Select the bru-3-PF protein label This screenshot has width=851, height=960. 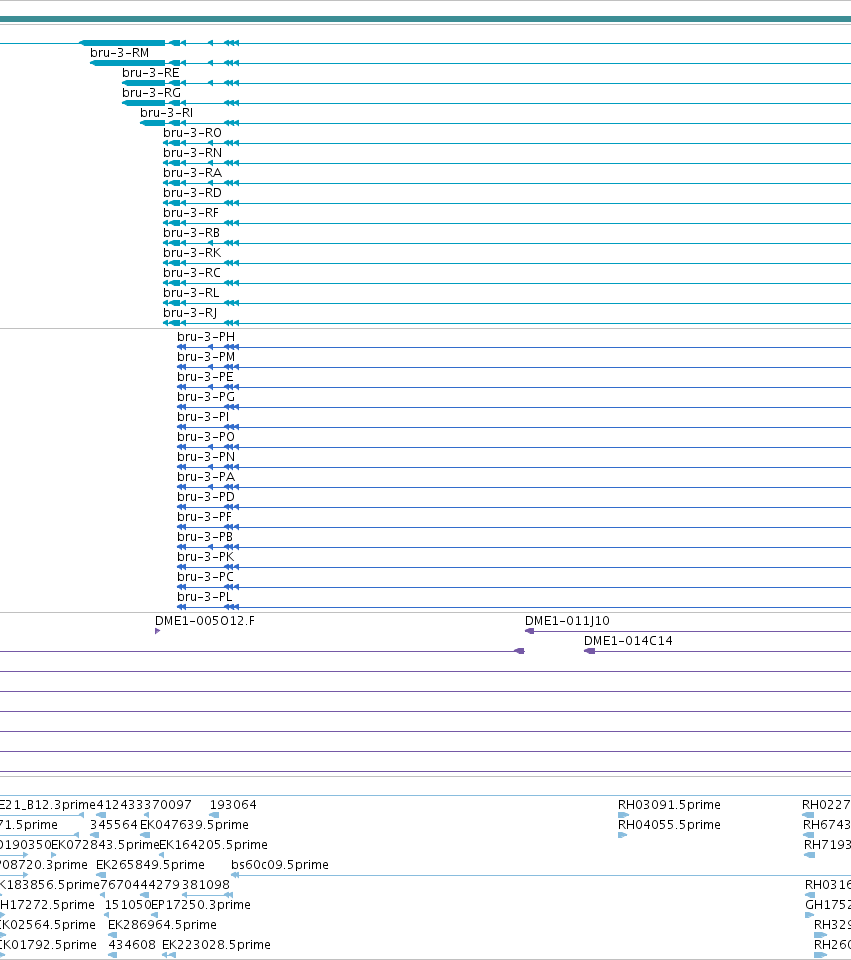[x=204, y=517]
